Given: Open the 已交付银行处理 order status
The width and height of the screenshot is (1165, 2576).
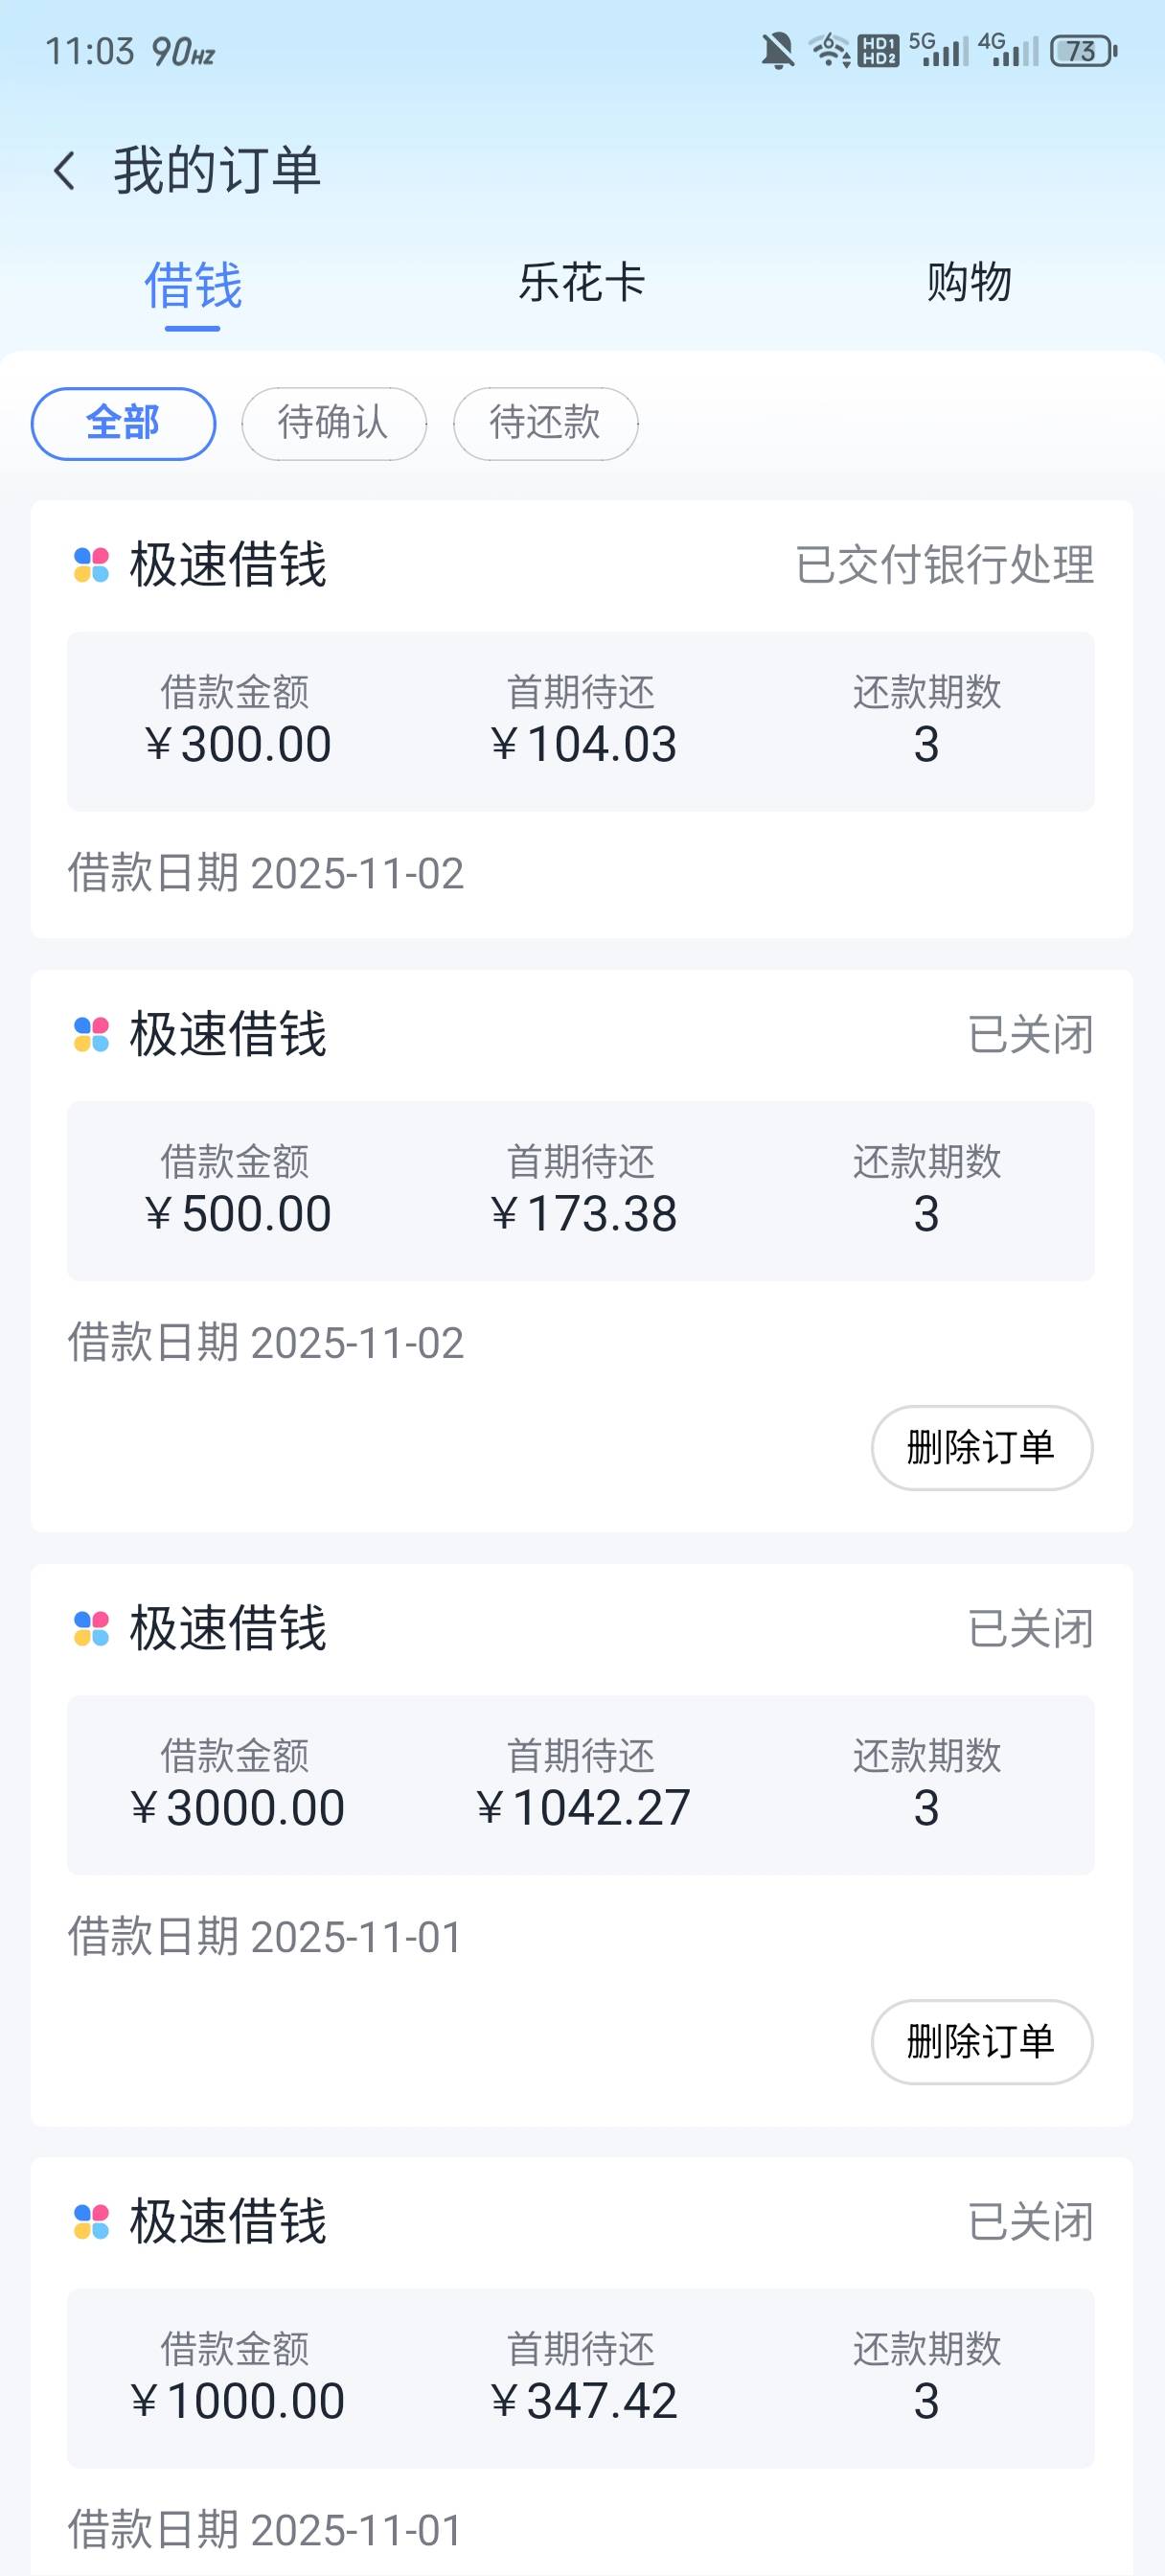Looking at the screenshot, I should pyautogui.click(x=944, y=565).
